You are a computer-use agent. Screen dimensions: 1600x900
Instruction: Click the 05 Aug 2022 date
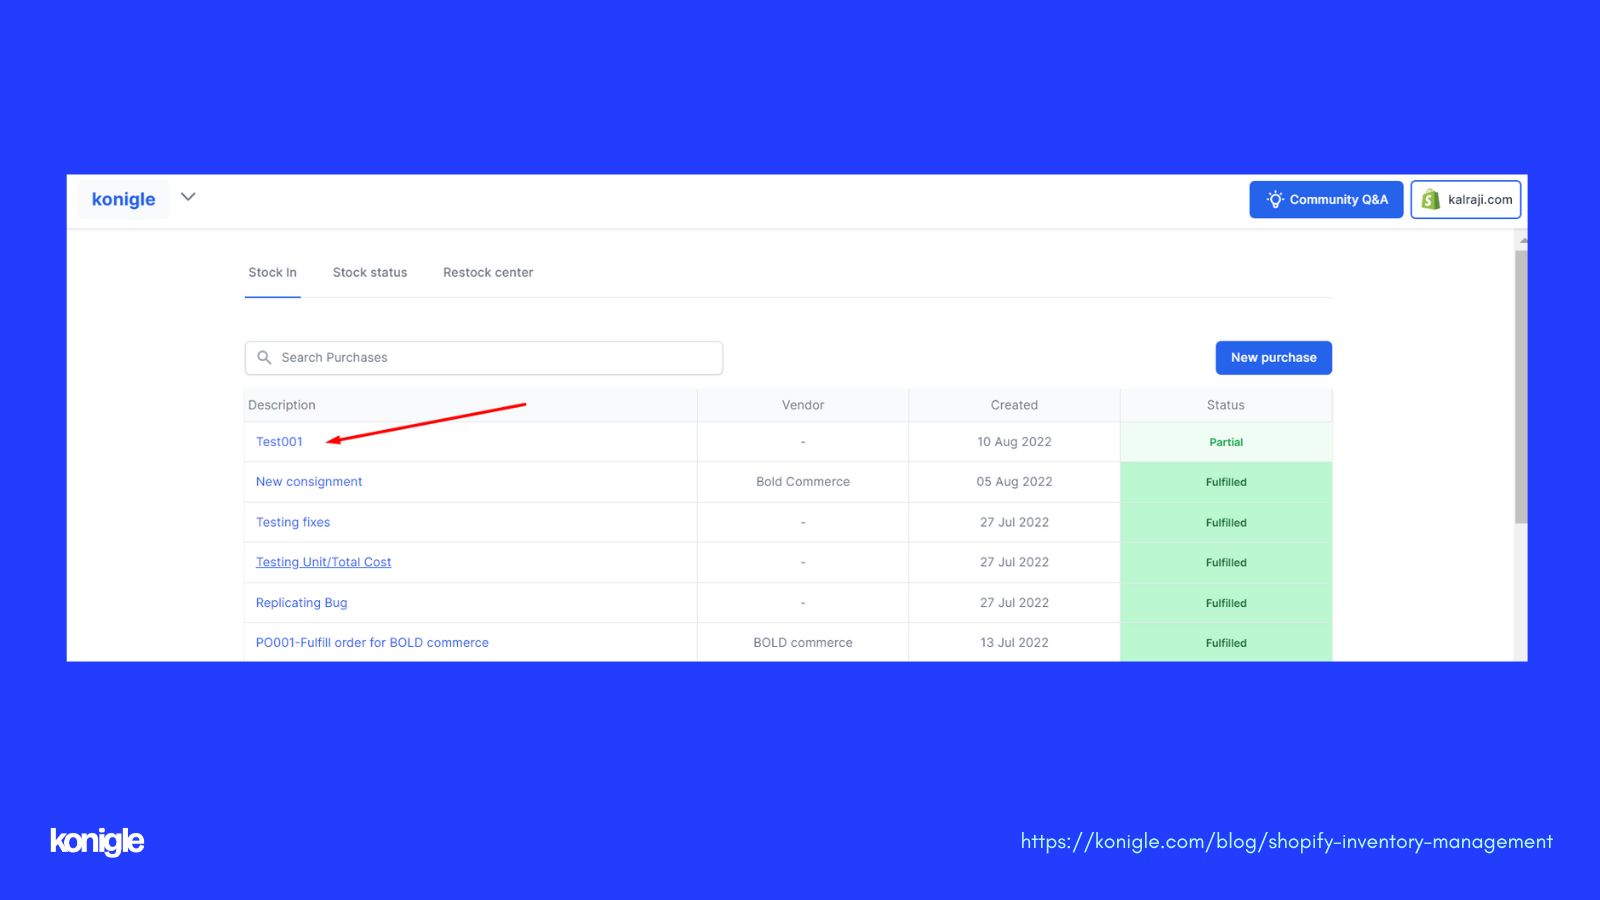pyautogui.click(x=1014, y=481)
